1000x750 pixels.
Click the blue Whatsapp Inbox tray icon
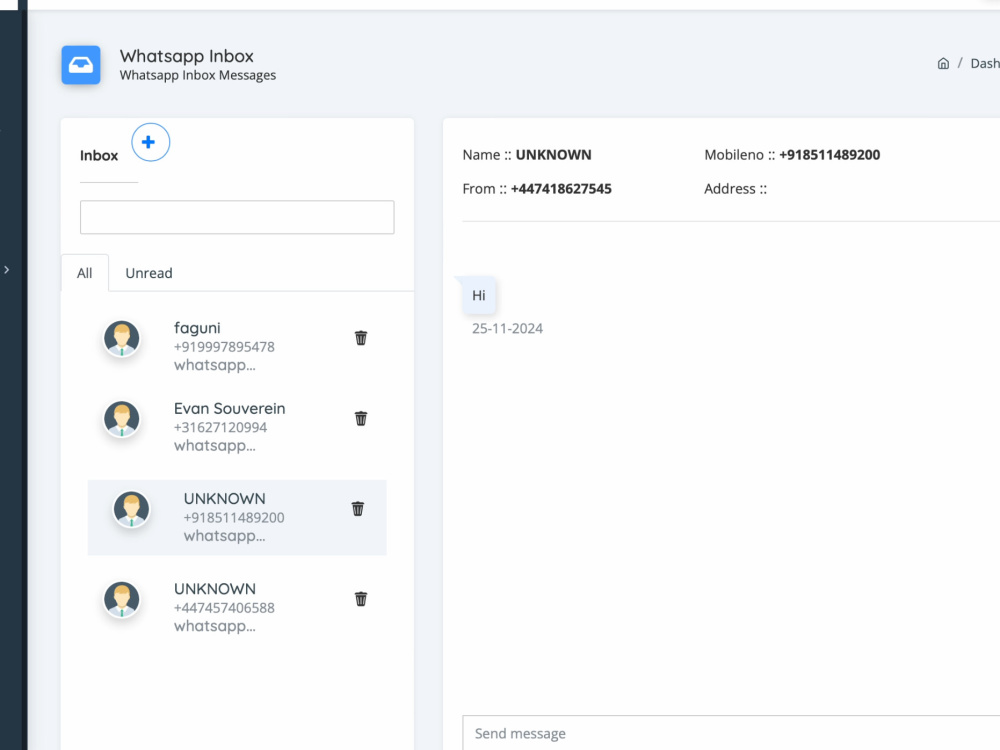[x=80, y=65]
